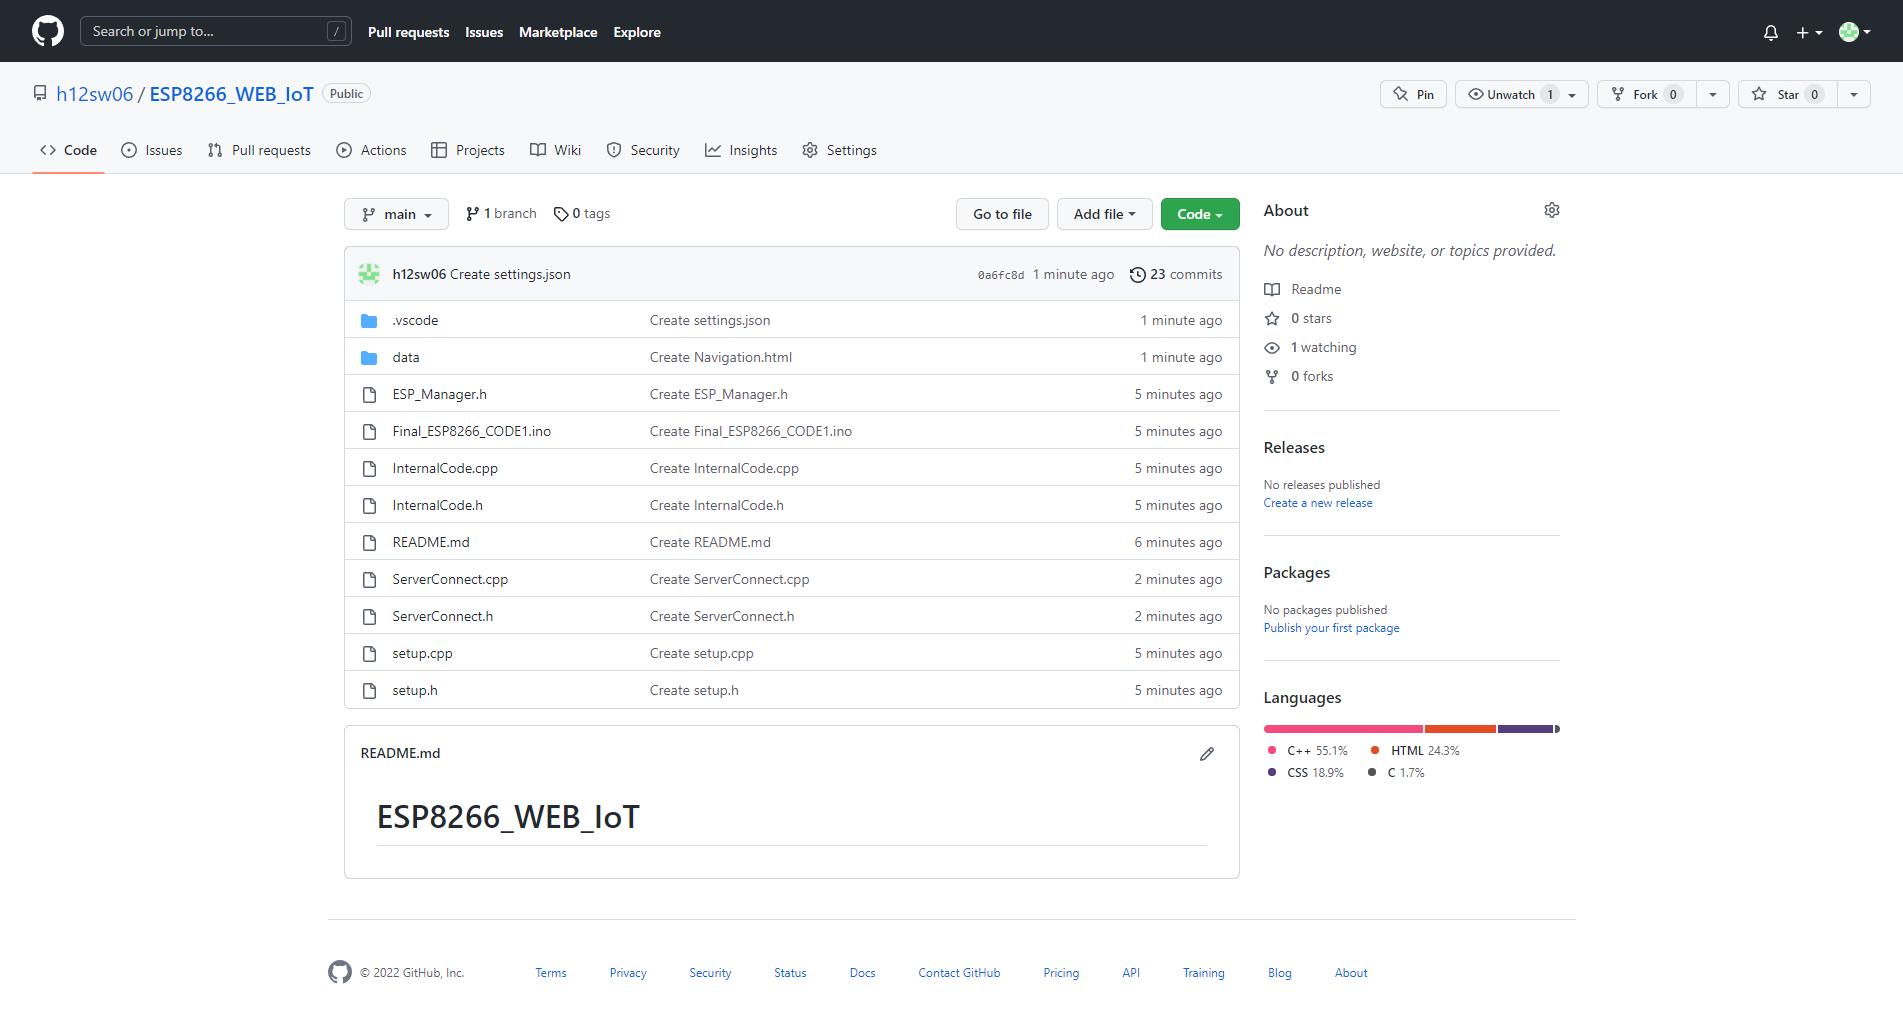Screen dimensions: 1903x1033
Task: Open the Projects tab
Action: pos(468,150)
